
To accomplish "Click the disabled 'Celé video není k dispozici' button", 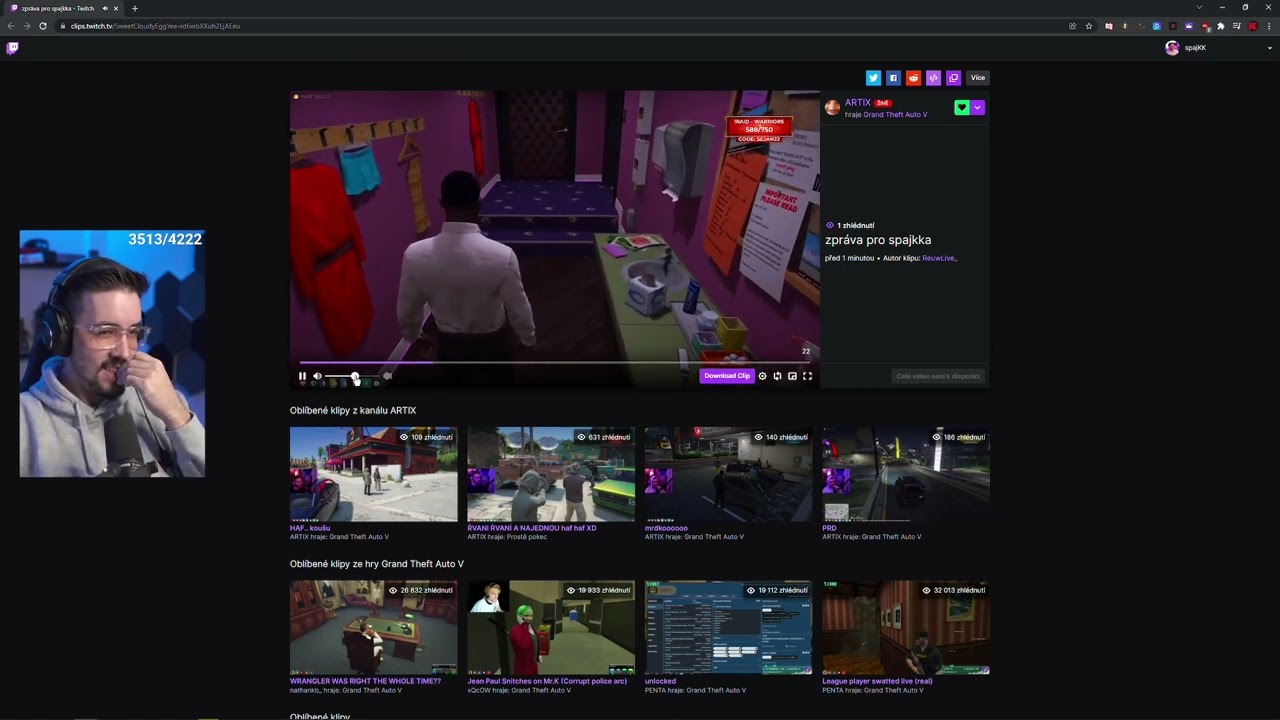I will (x=938, y=376).
